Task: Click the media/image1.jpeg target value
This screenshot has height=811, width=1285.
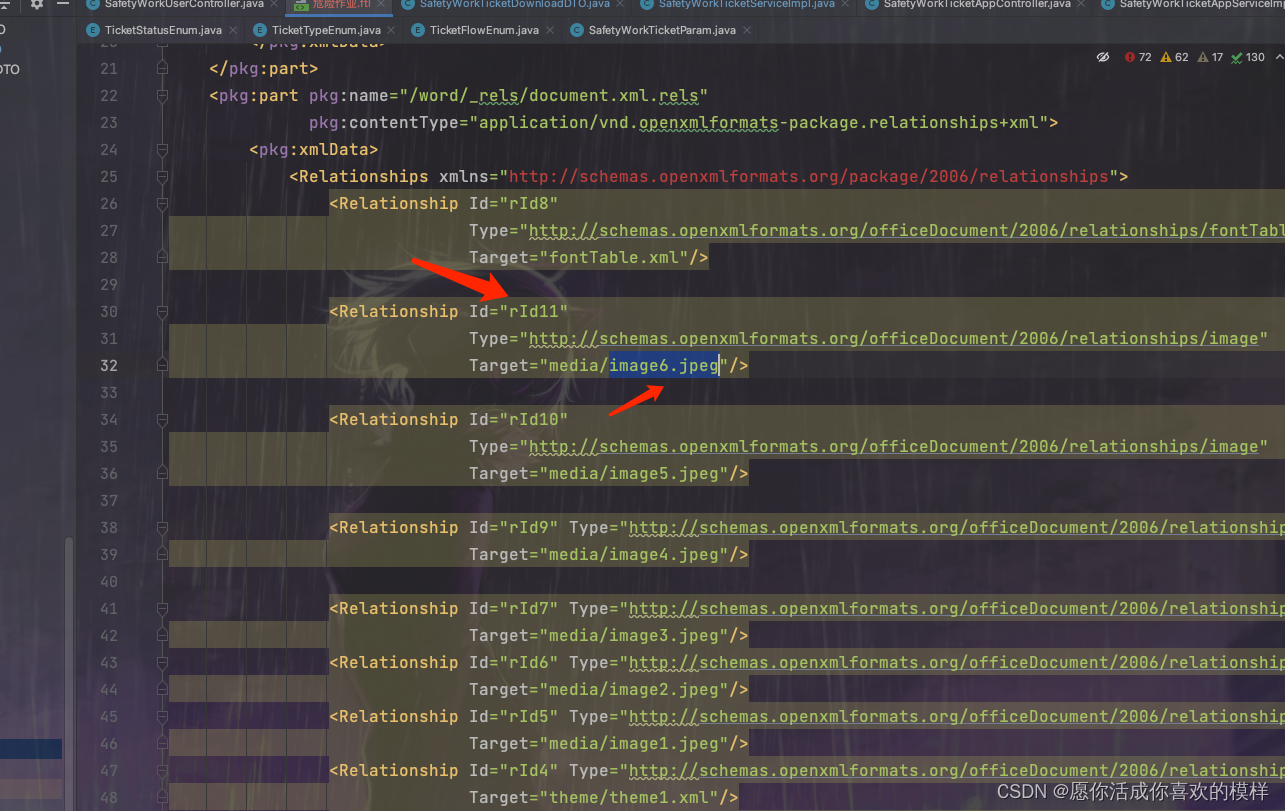Action: [x=634, y=744]
